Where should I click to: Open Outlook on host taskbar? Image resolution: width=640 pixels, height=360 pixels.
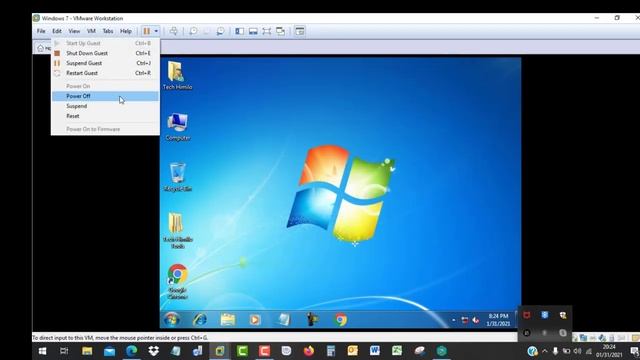(x=353, y=351)
